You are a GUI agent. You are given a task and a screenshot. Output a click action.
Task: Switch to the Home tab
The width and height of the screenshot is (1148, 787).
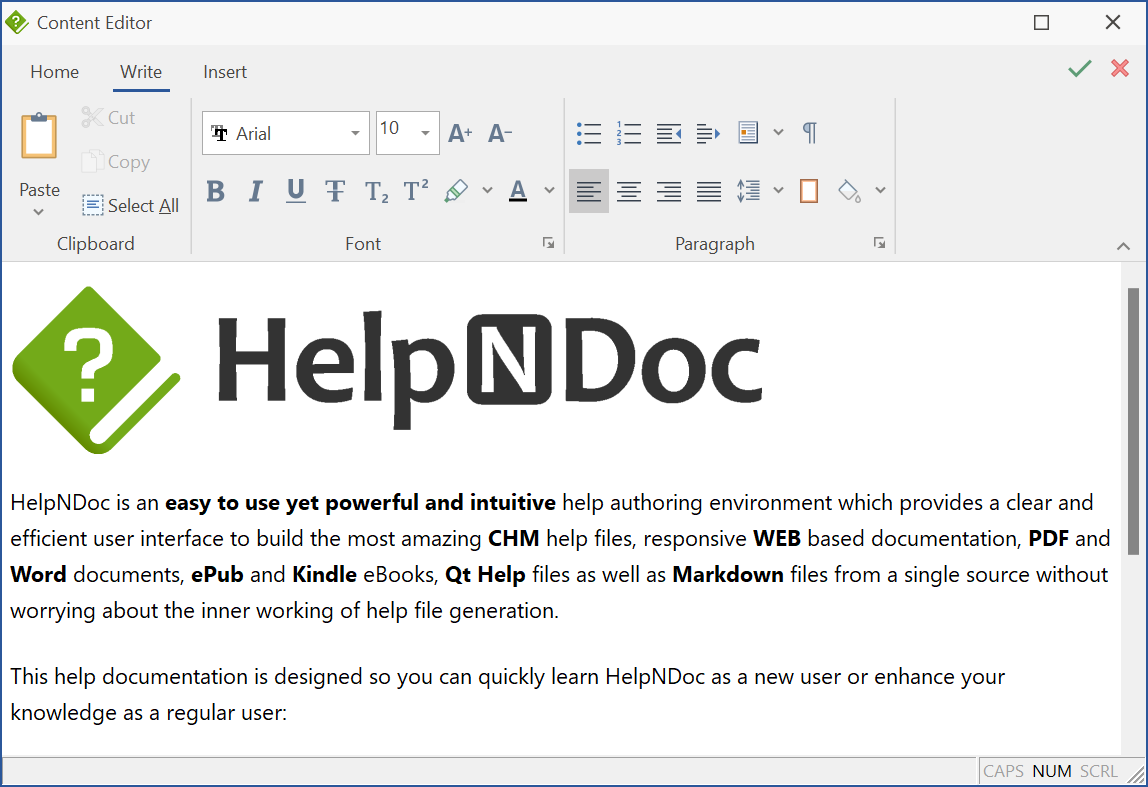pos(55,72)
